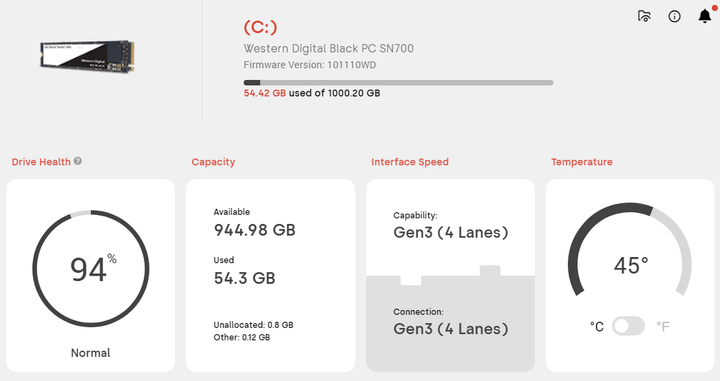Click the Interface Speed section title
This screenshot has width=720, height=381.
[410, 162]
